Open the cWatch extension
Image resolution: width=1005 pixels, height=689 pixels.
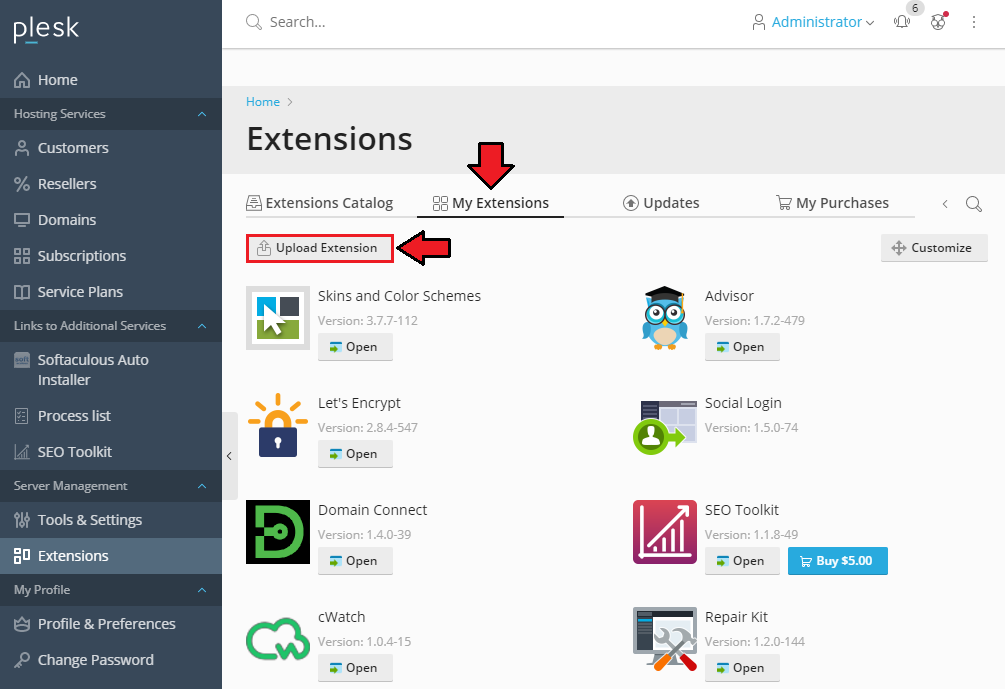(x=355, y=668)
